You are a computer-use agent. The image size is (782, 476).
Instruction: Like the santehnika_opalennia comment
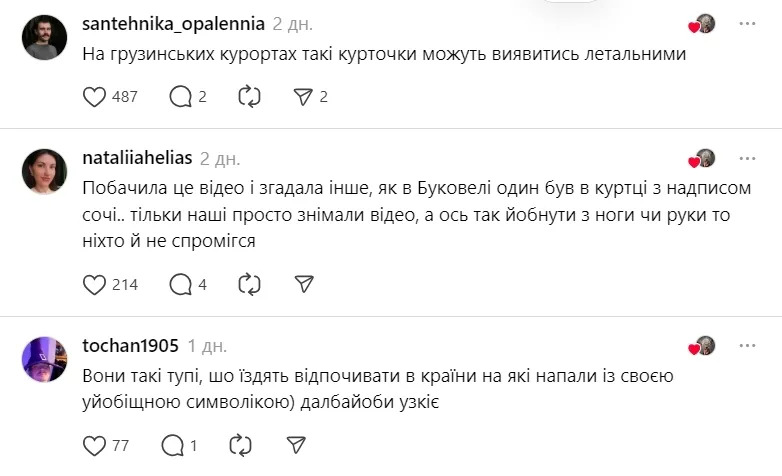coord(94,97)
